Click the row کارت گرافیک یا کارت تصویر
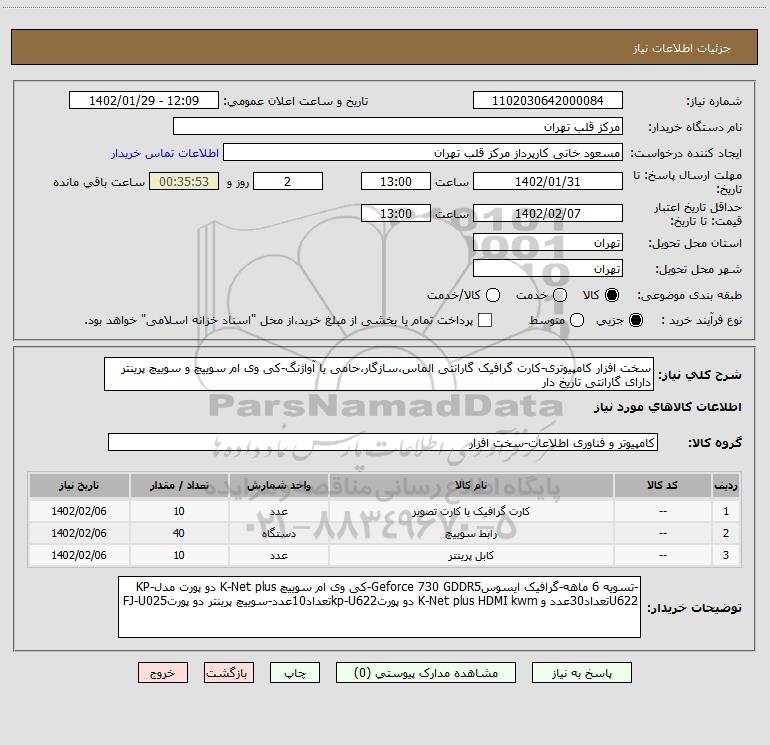 tap(385, 511)
